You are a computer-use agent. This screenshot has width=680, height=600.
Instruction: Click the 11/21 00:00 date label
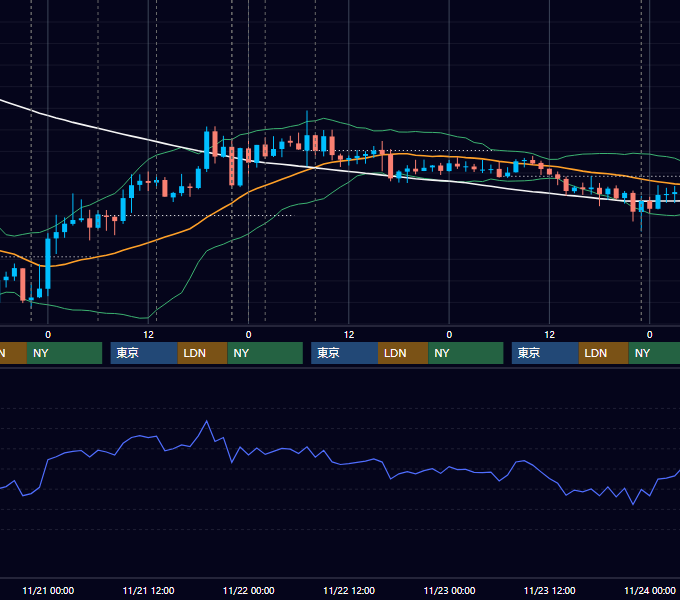point(48,590)
